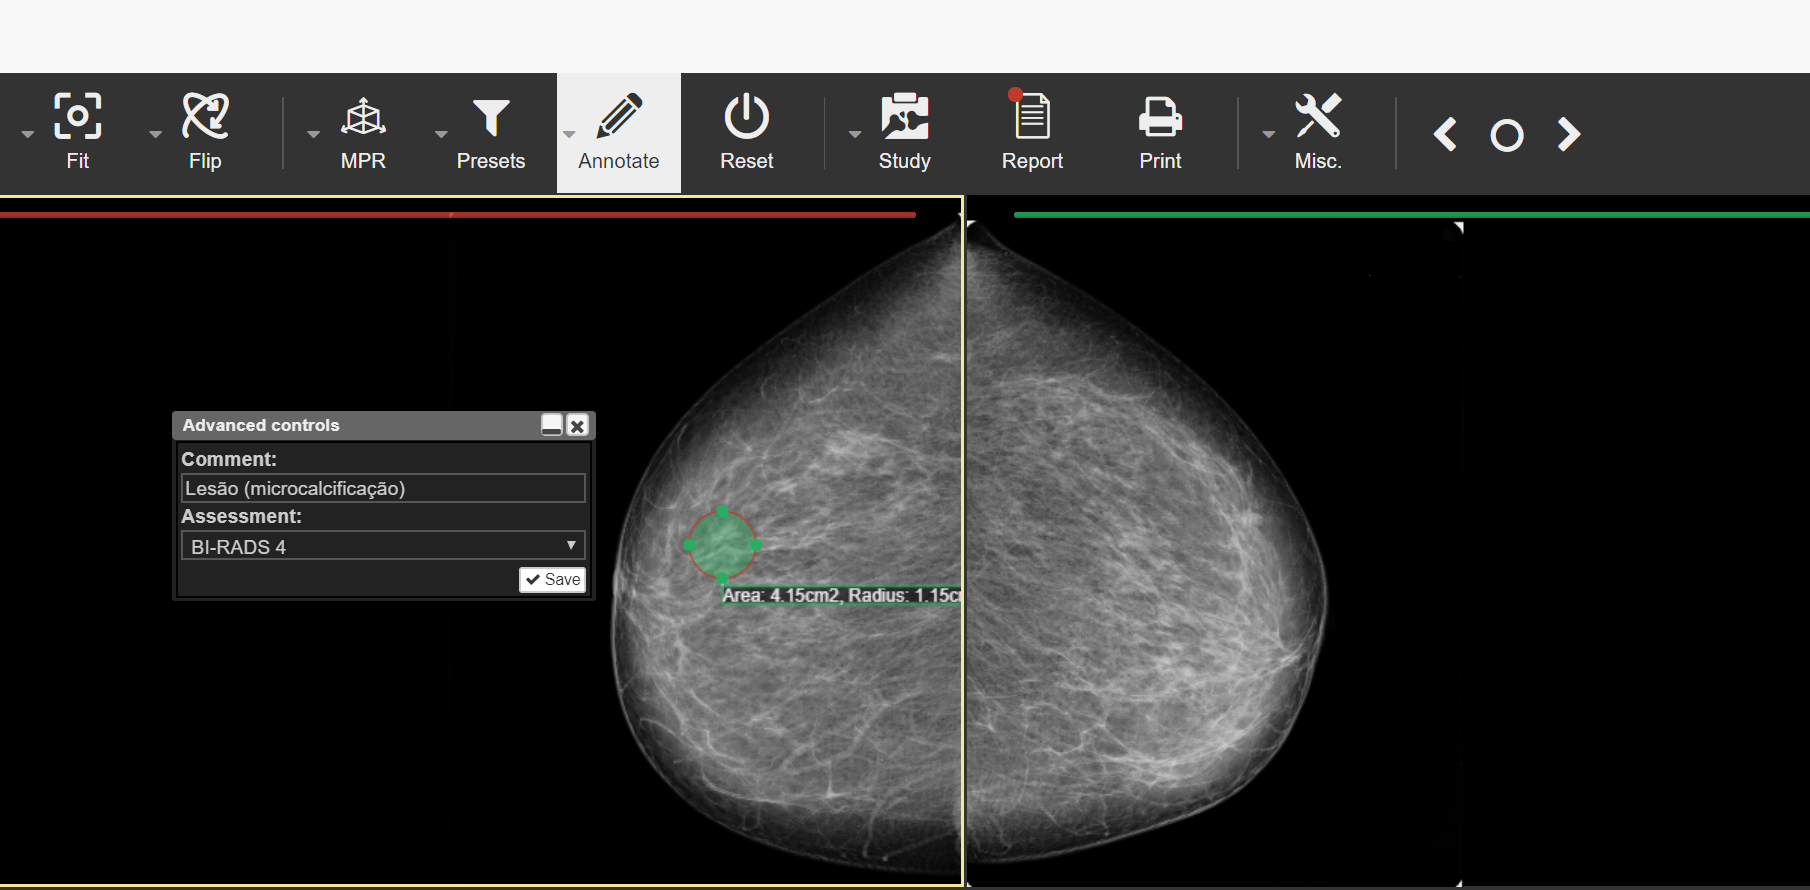
Task: Reset the view with Reset icon
Action: 747,116
